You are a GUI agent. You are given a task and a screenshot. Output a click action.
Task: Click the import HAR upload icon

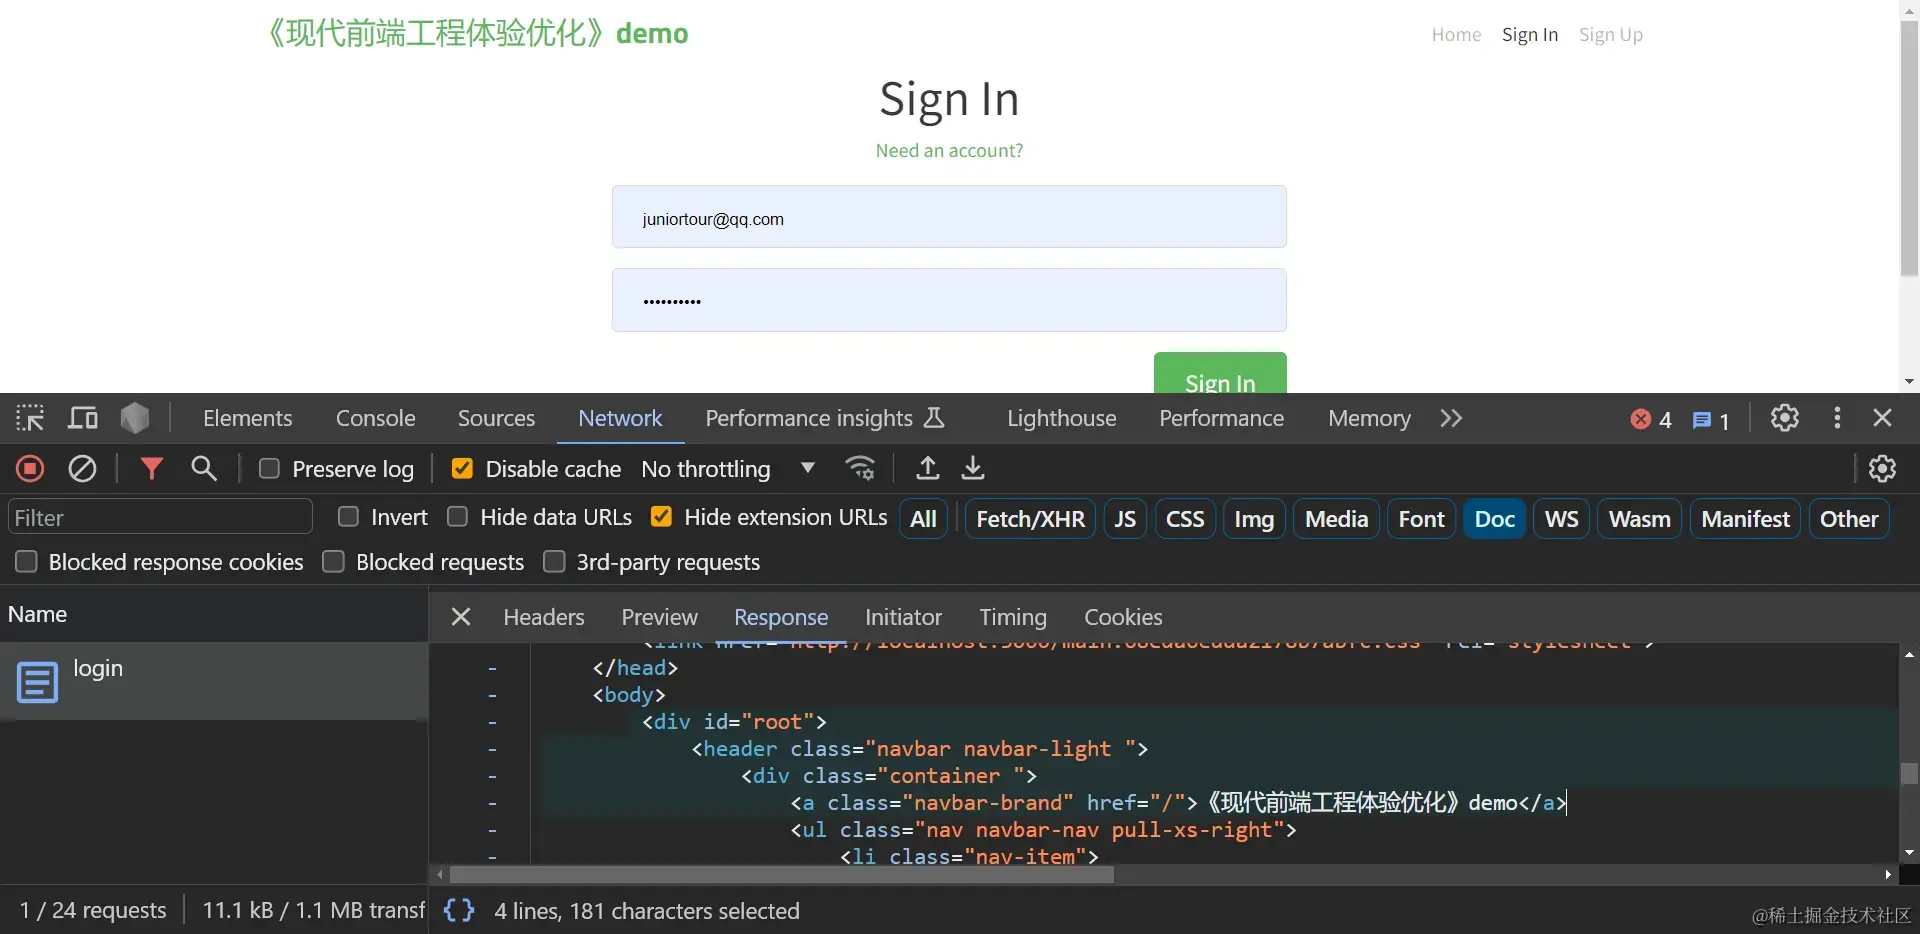click(x=928, y=468)
